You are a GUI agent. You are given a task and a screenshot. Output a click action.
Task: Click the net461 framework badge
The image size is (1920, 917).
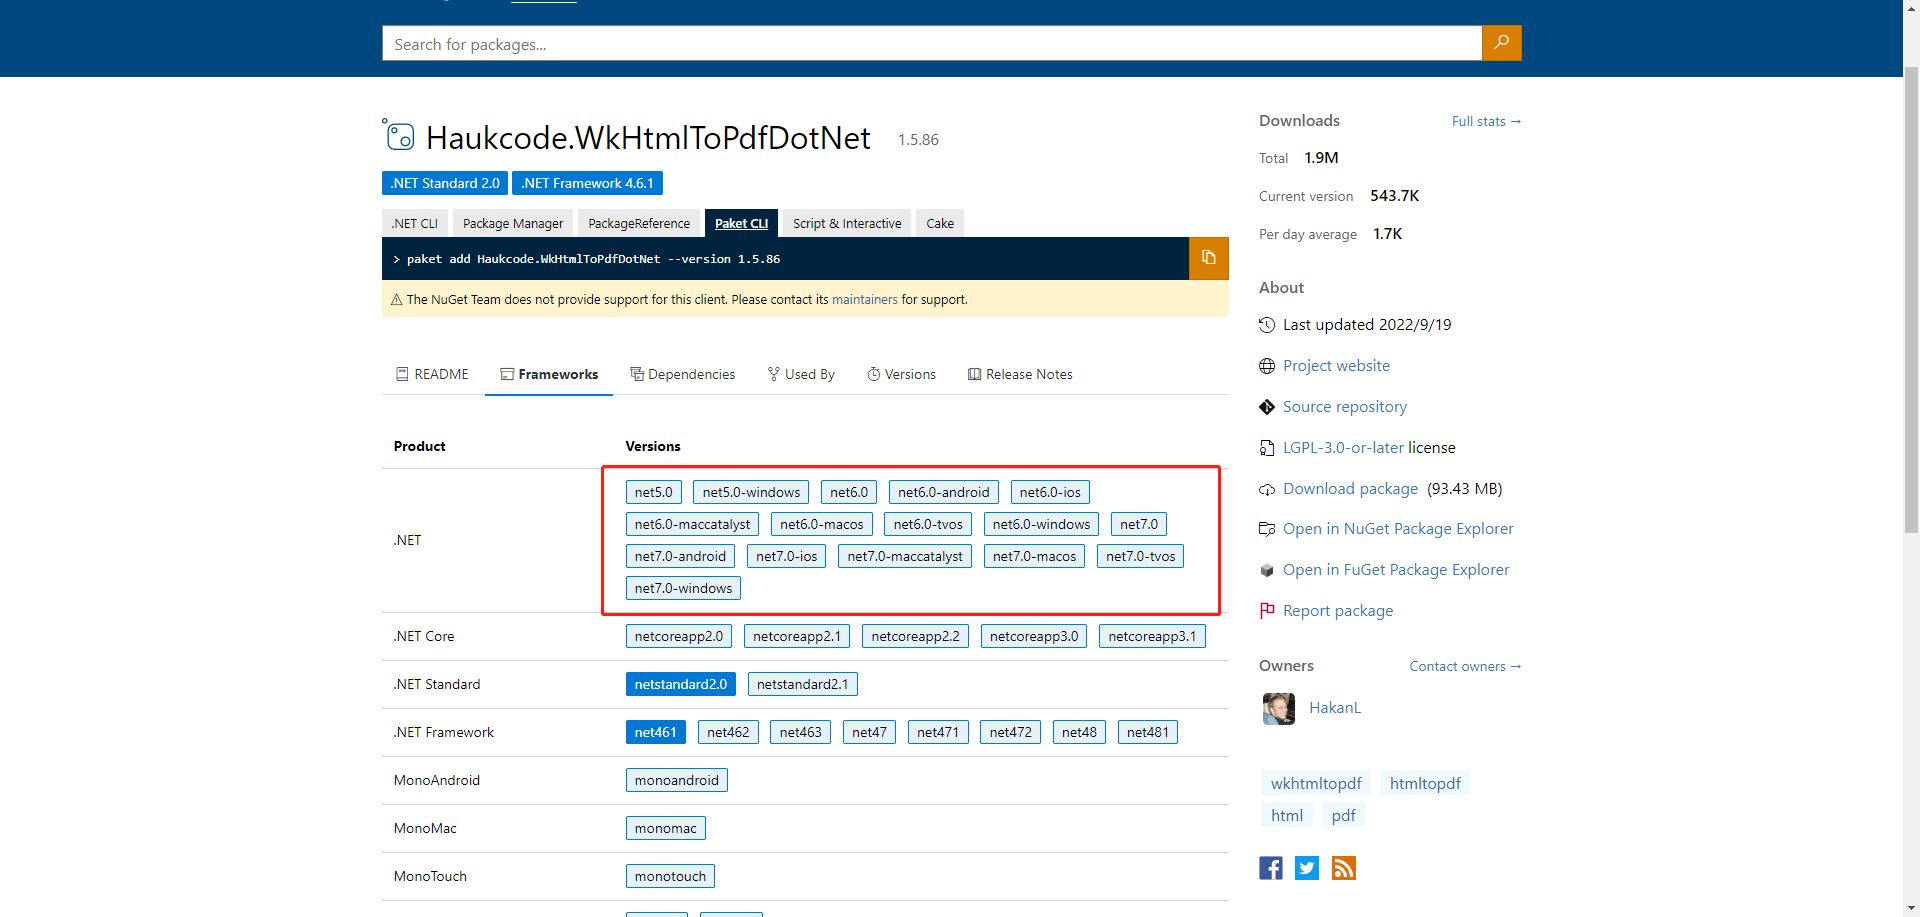[x=656, y=732]
